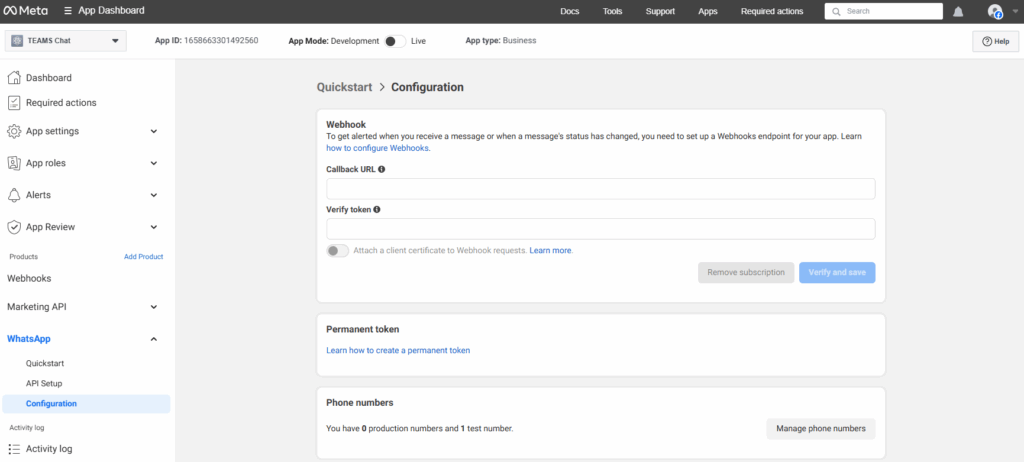Click the Meta logo

coord(25,10)
